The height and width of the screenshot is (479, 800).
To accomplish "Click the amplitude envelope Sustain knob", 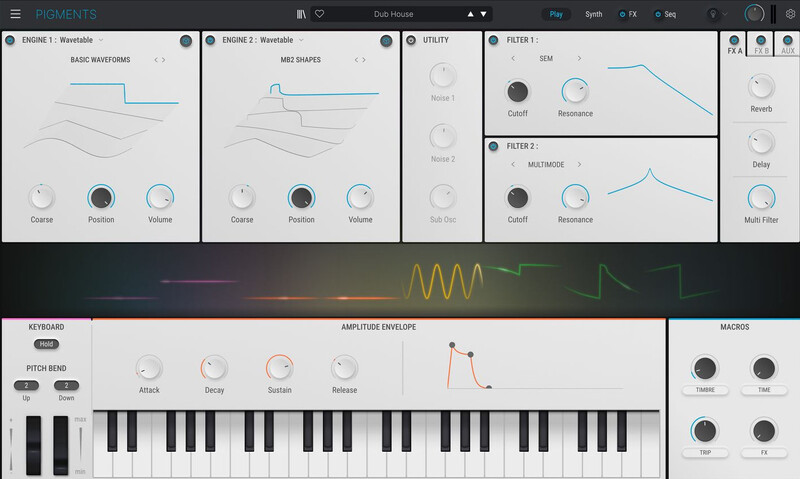I will pos(280,368).
